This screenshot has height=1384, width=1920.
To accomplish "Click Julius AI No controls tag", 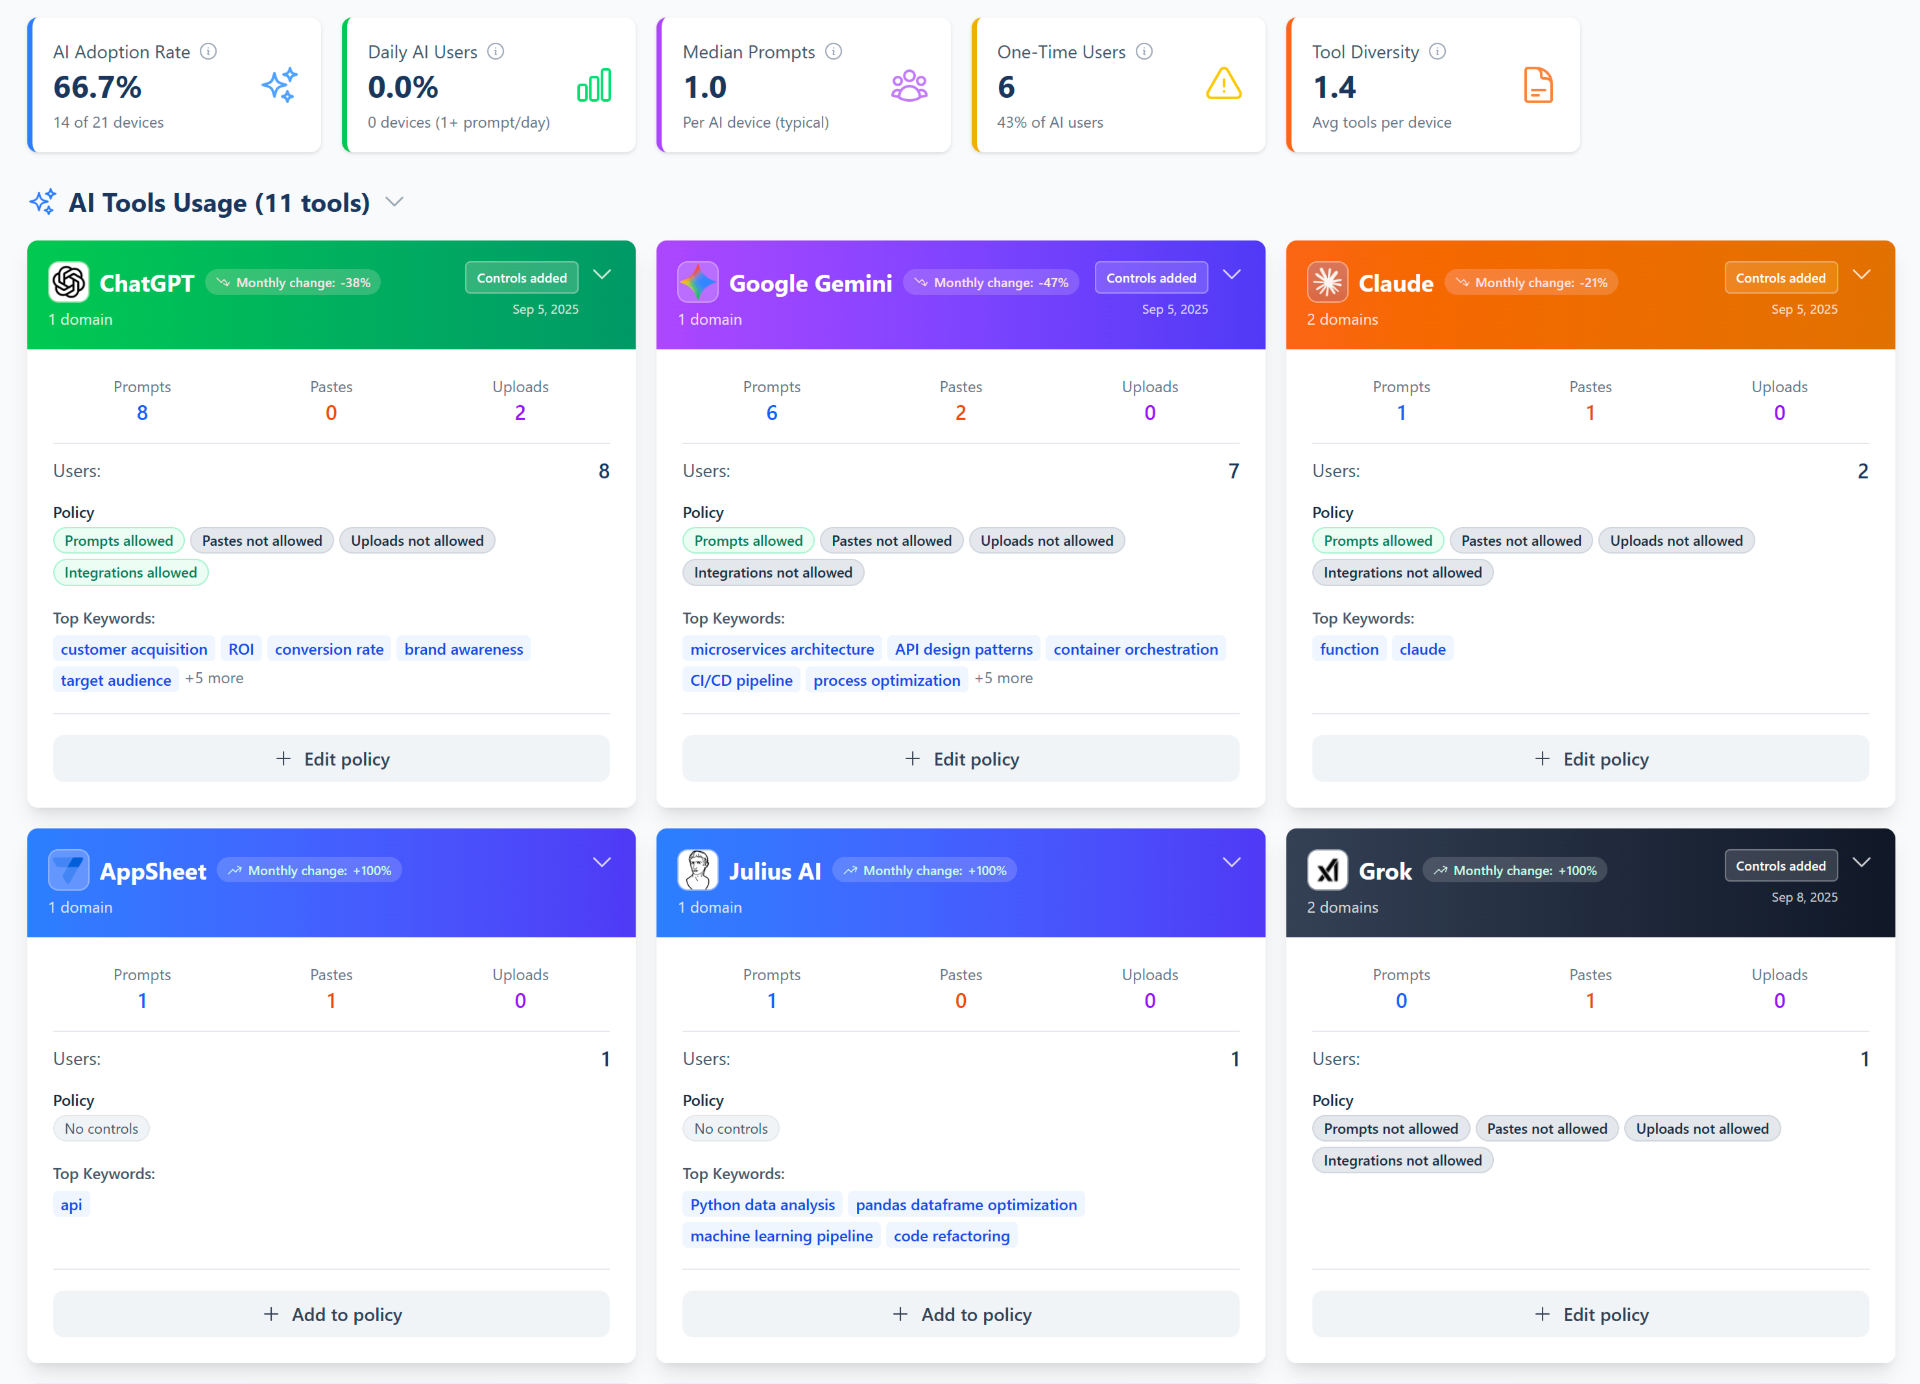I will point(731,1128).
